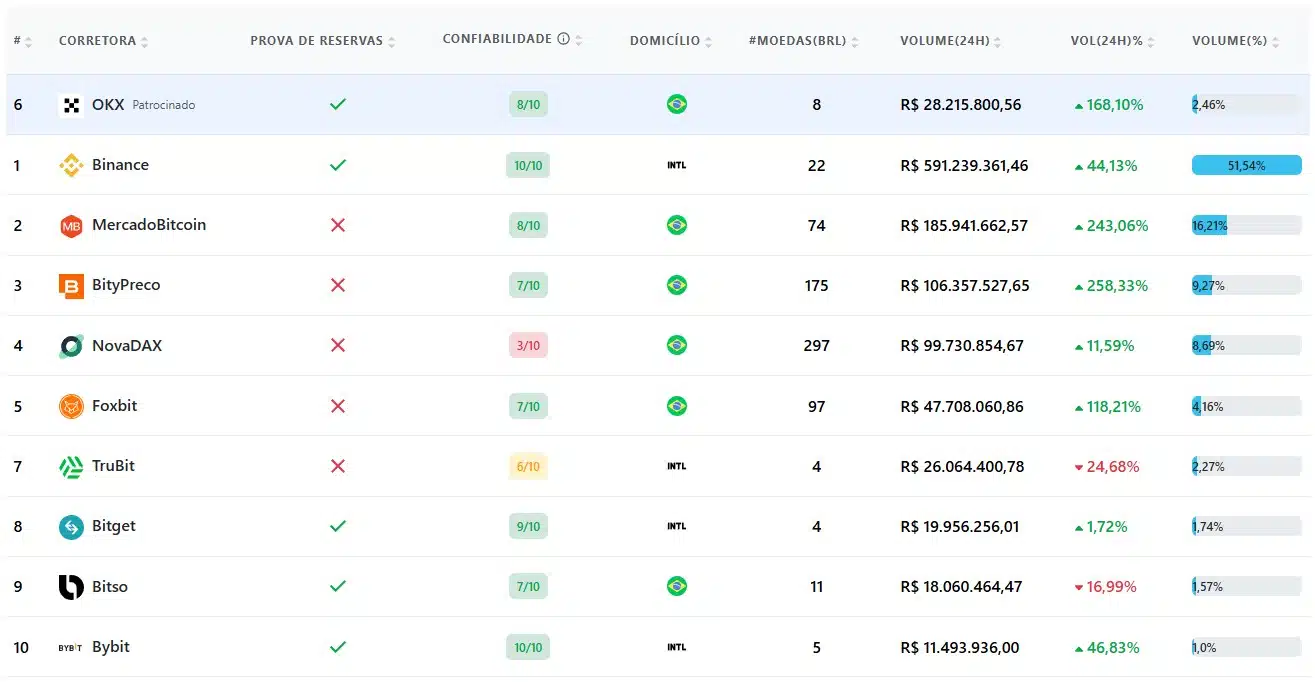
Task: Click the Confiabilidade info icon
Action: (x=563, y=39)
